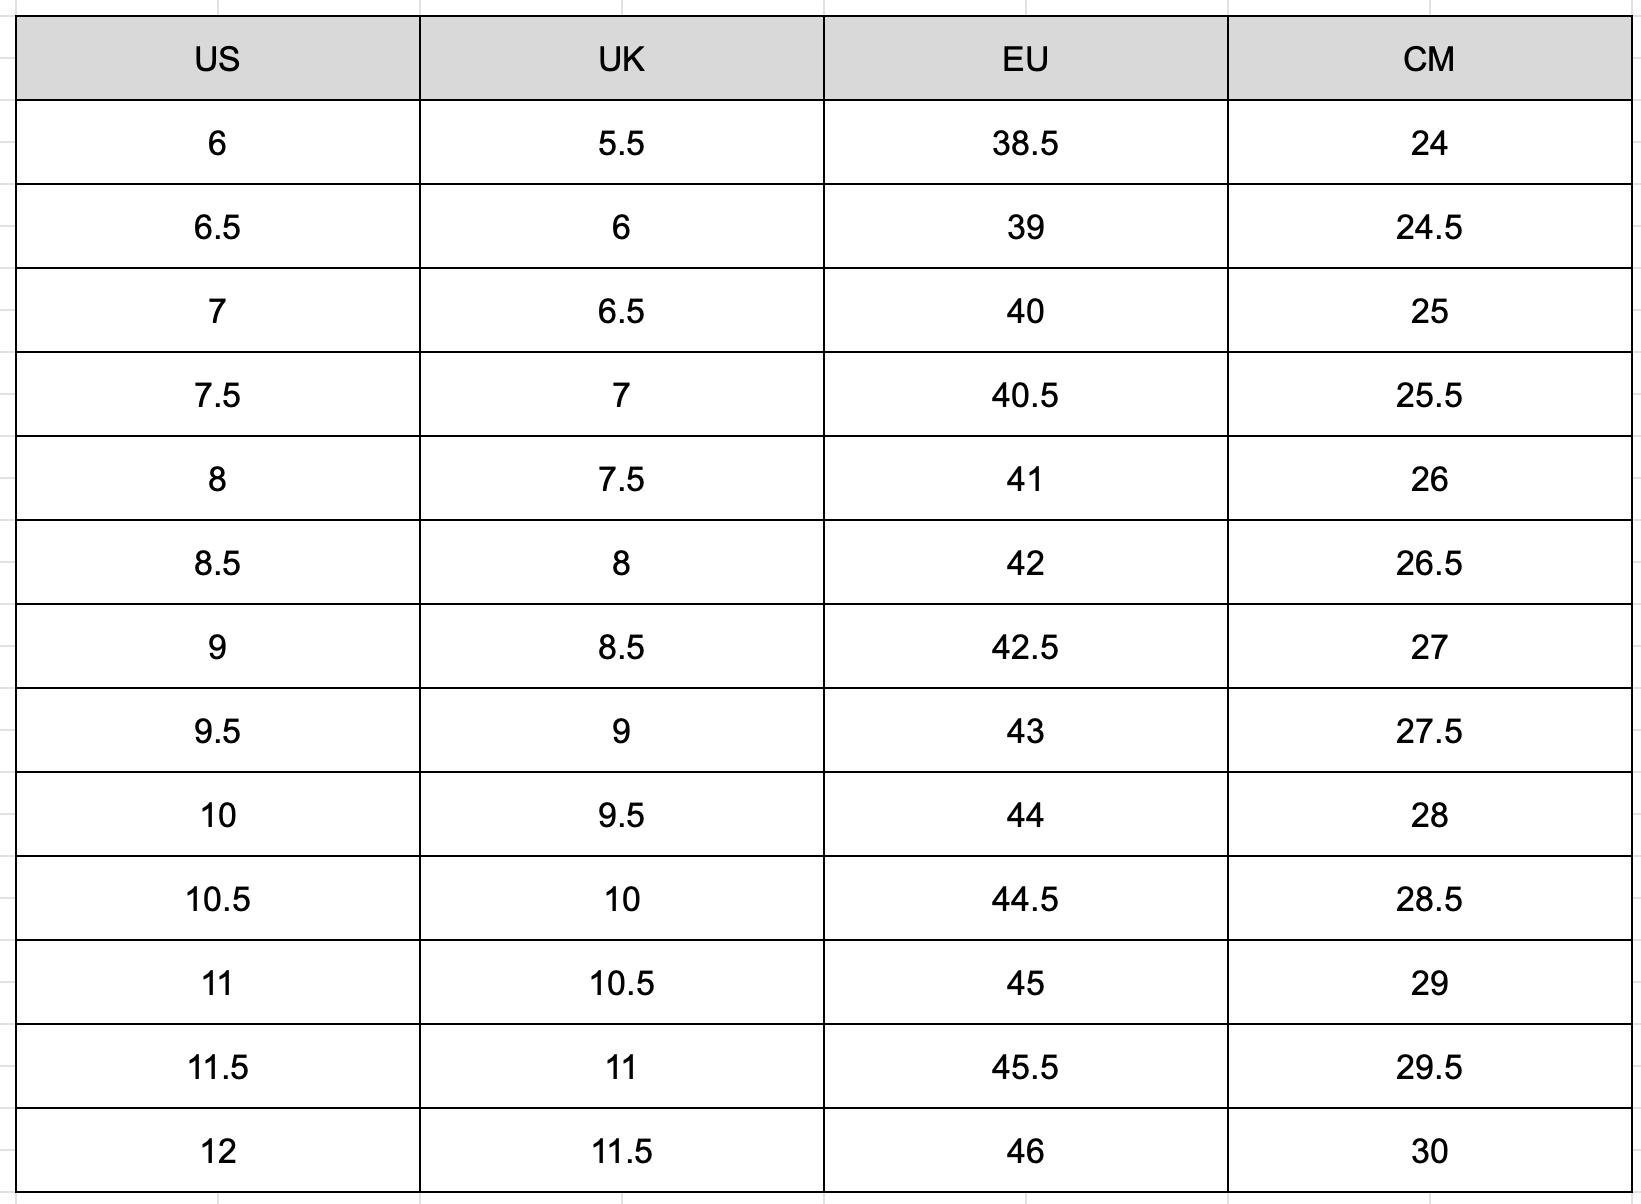Click the EU size 44 cell
Viewport: 1641px width, 1204px height.
pyautogui.click(x=1025, y=815)
